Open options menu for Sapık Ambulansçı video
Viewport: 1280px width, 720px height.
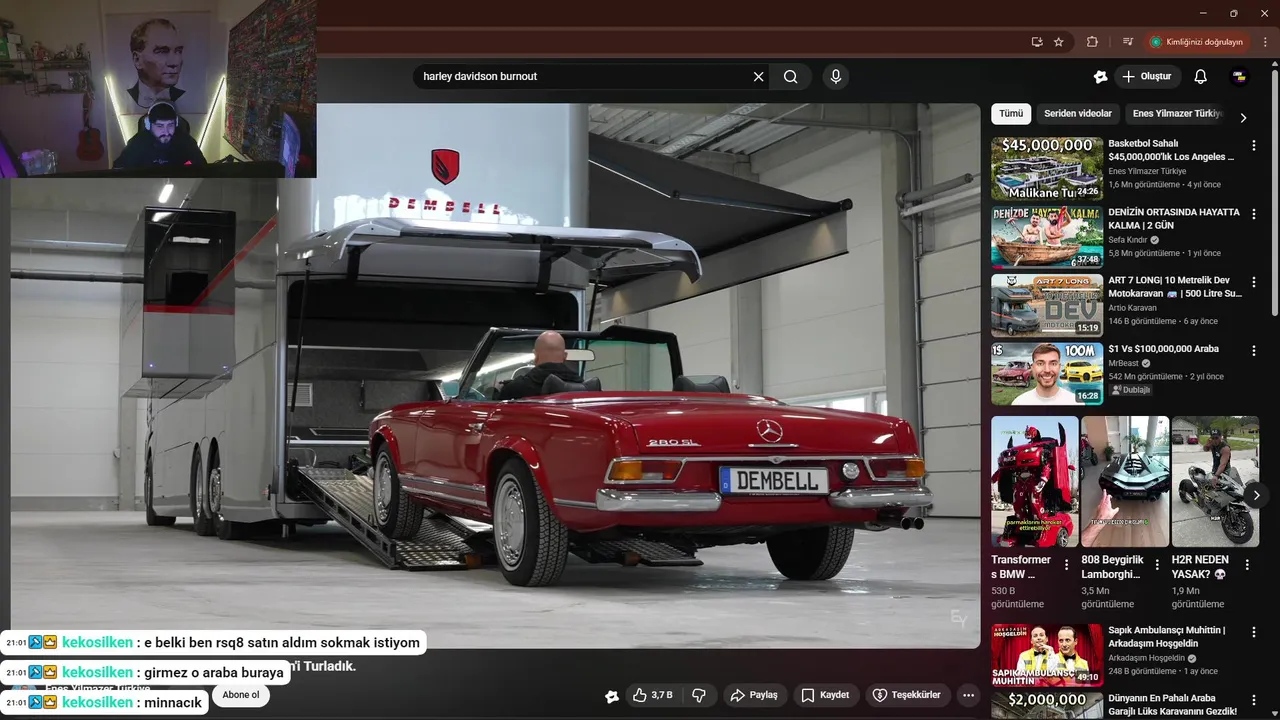click(x=1253, y=632)
